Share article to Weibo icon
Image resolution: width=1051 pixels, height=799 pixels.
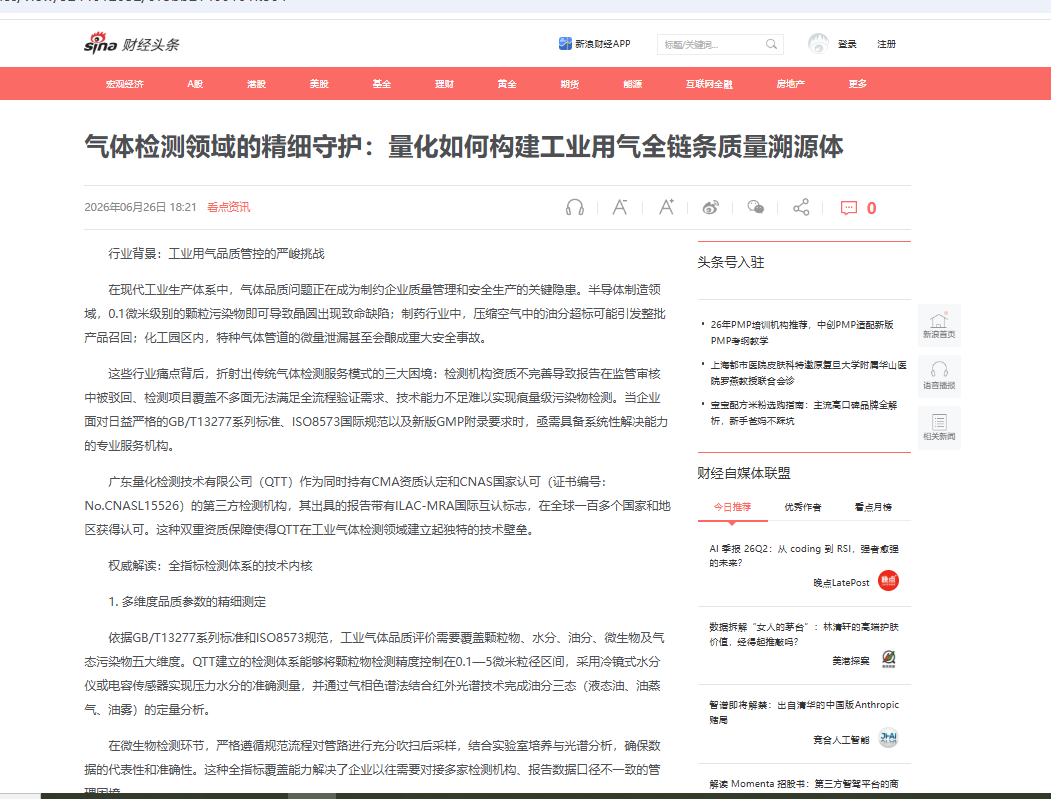710,208
